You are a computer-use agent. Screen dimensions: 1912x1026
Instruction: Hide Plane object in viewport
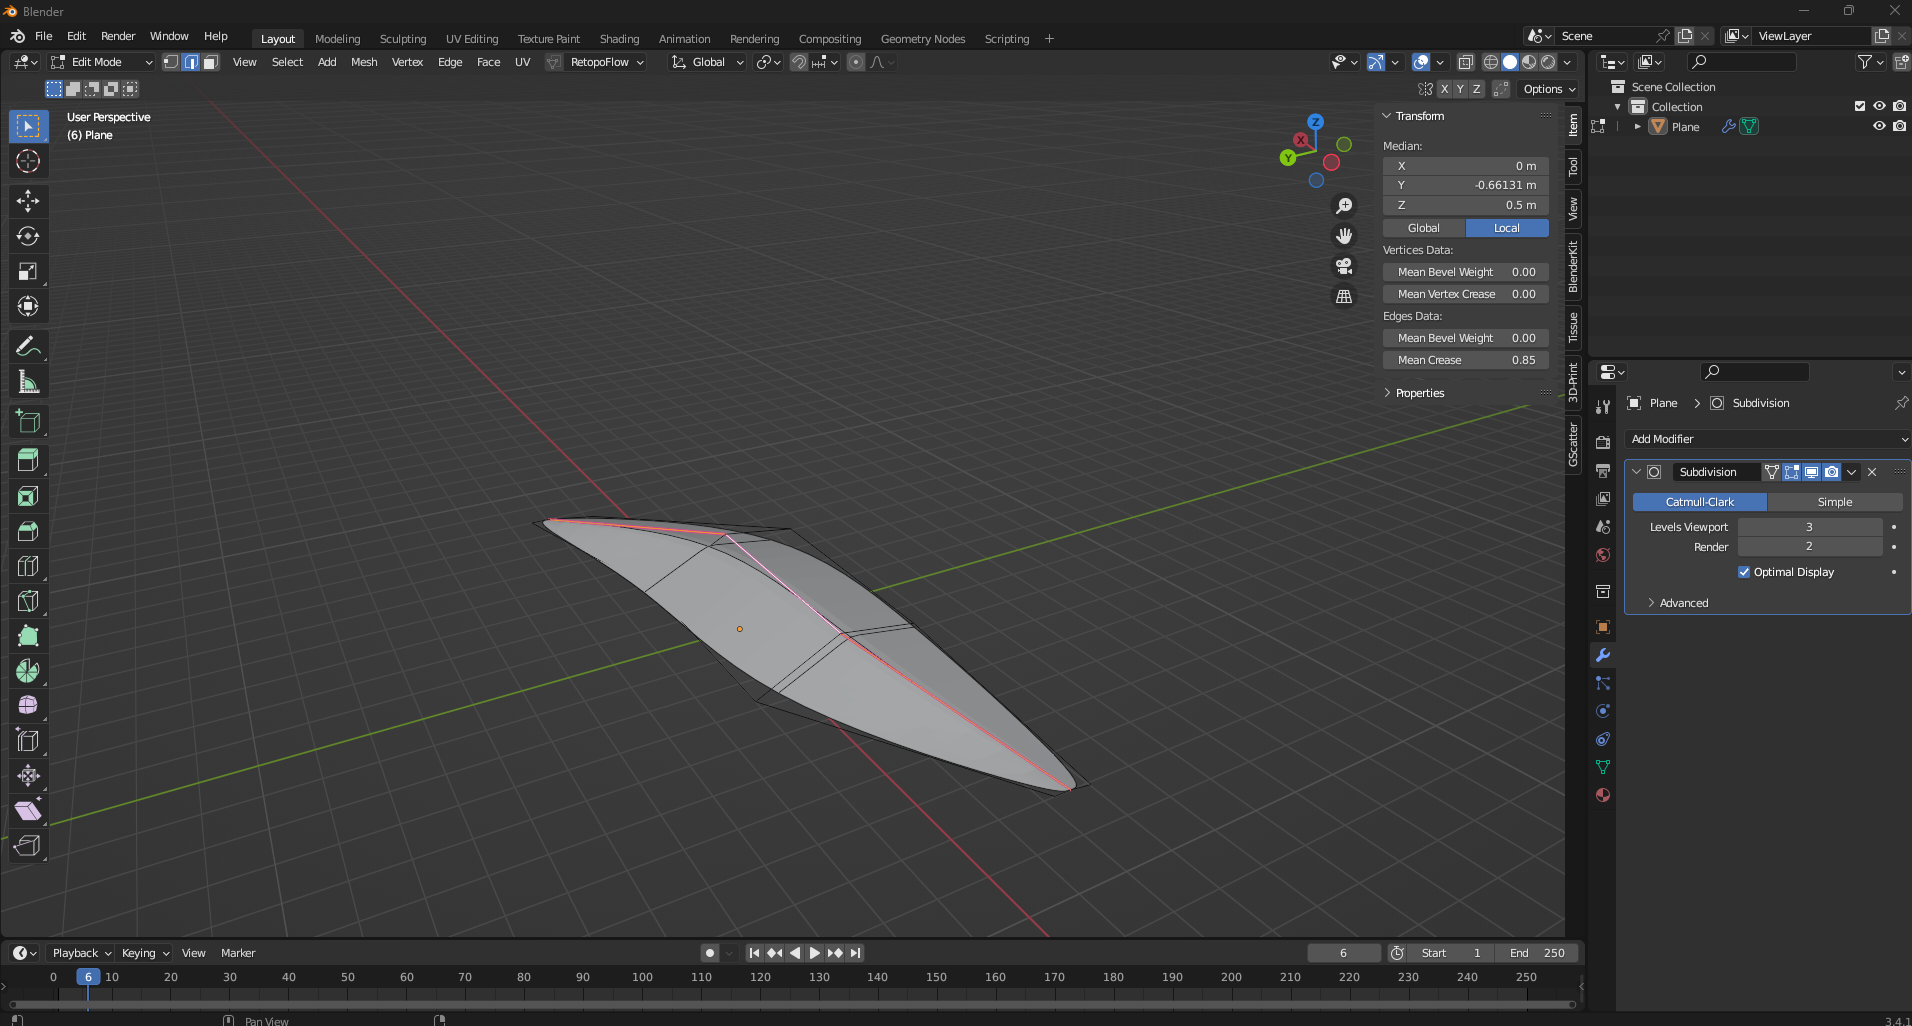pos(1879,126)
